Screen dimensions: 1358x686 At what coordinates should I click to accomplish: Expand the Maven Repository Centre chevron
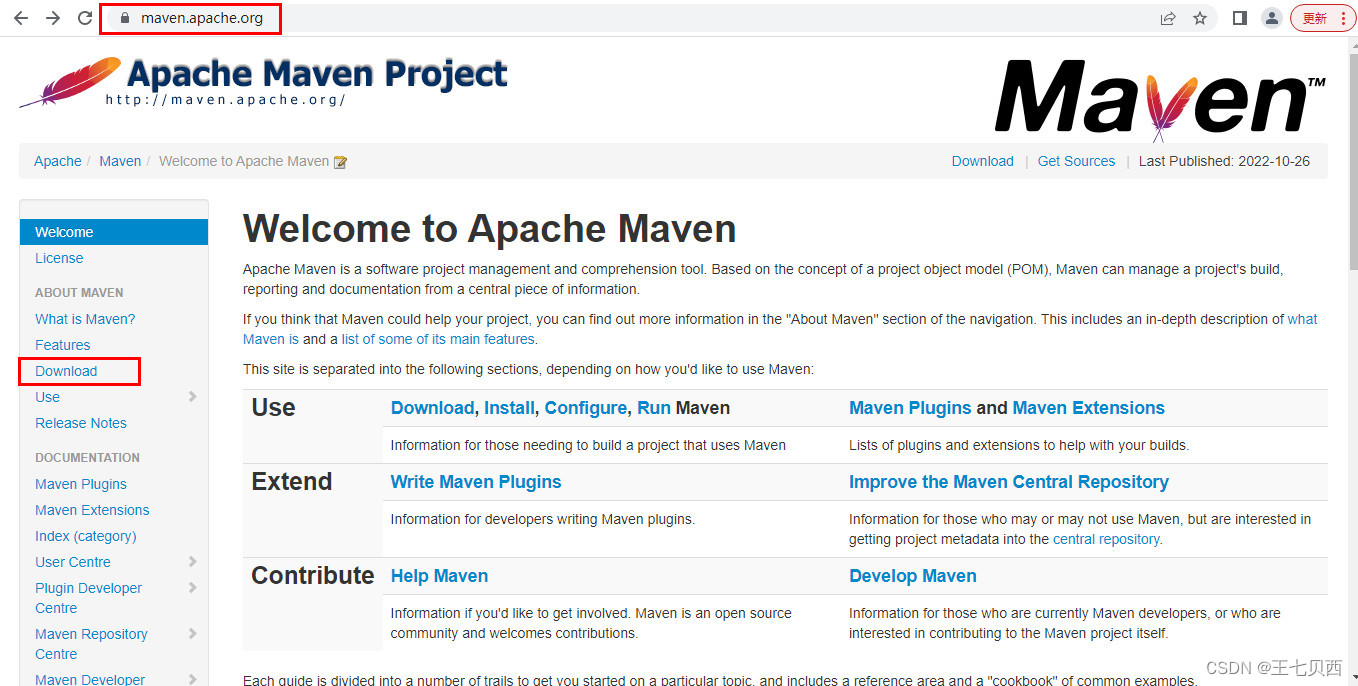[x=192, y=634]
